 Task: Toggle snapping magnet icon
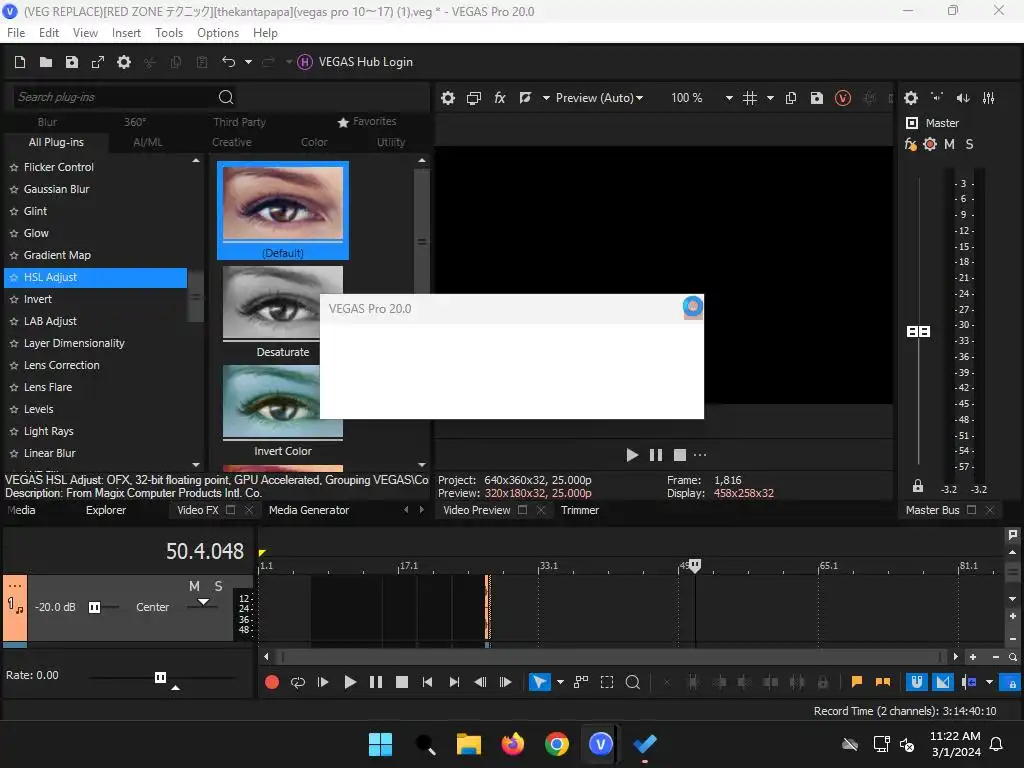pyautogui.click(x=917, y=682)
